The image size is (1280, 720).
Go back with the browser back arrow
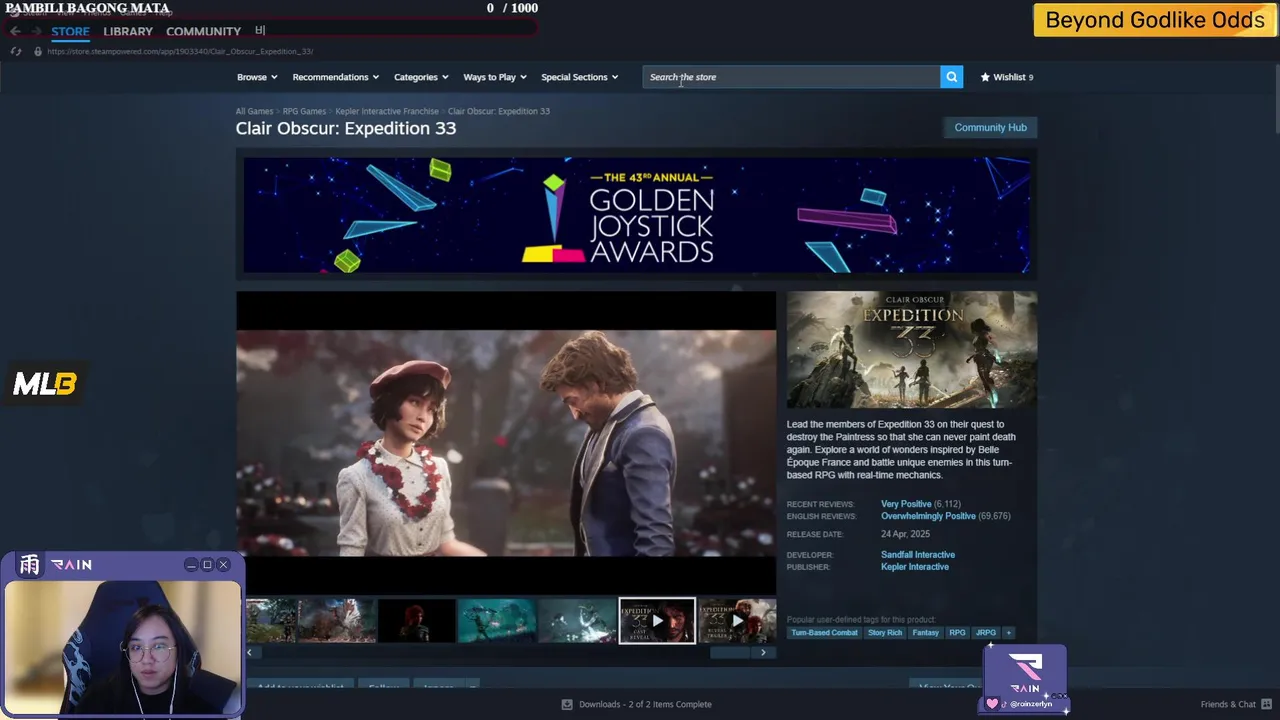click(x=15, y=31)
